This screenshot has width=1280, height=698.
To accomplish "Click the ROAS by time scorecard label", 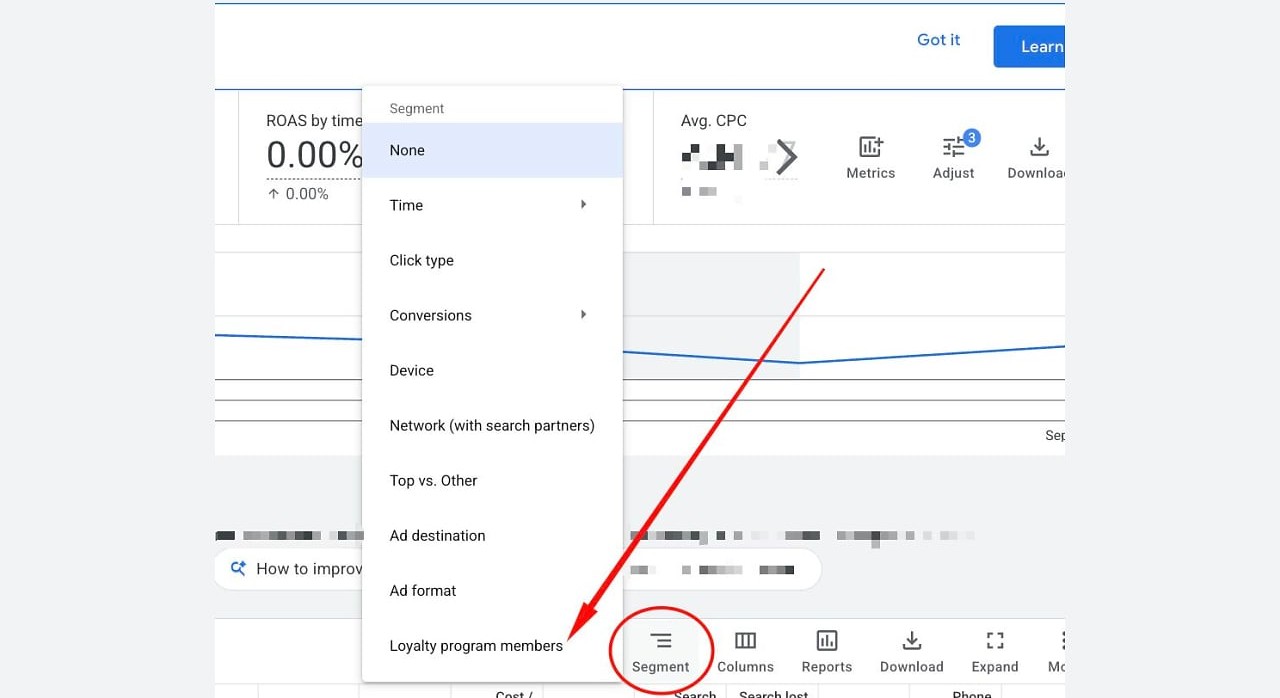I will click(x=314, y=121).
